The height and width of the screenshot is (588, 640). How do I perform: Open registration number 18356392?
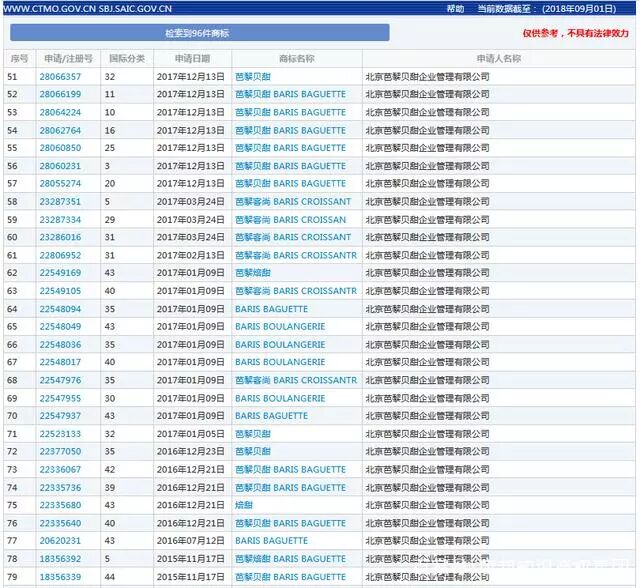[x=60, y=559]
